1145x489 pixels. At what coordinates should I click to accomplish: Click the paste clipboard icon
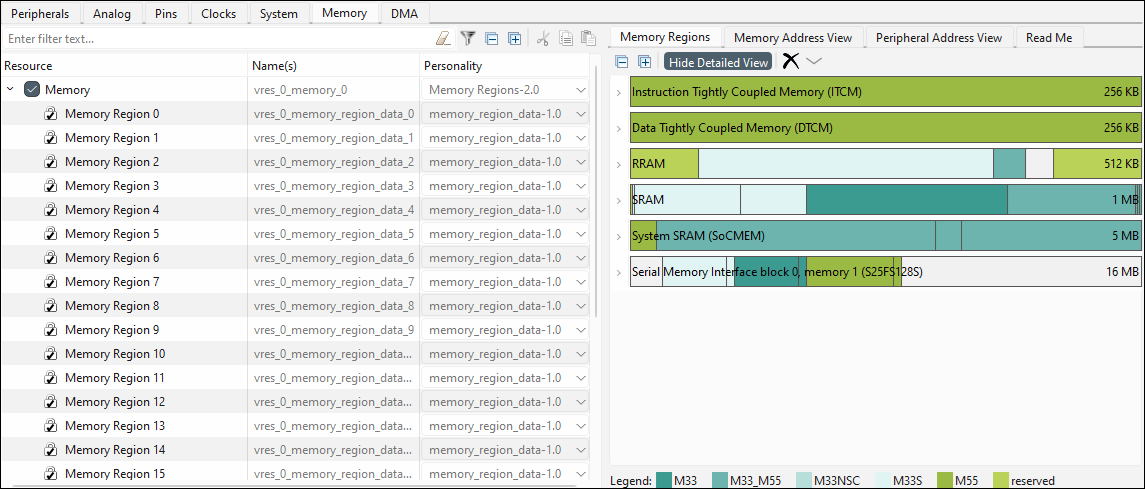coord(588,39)
